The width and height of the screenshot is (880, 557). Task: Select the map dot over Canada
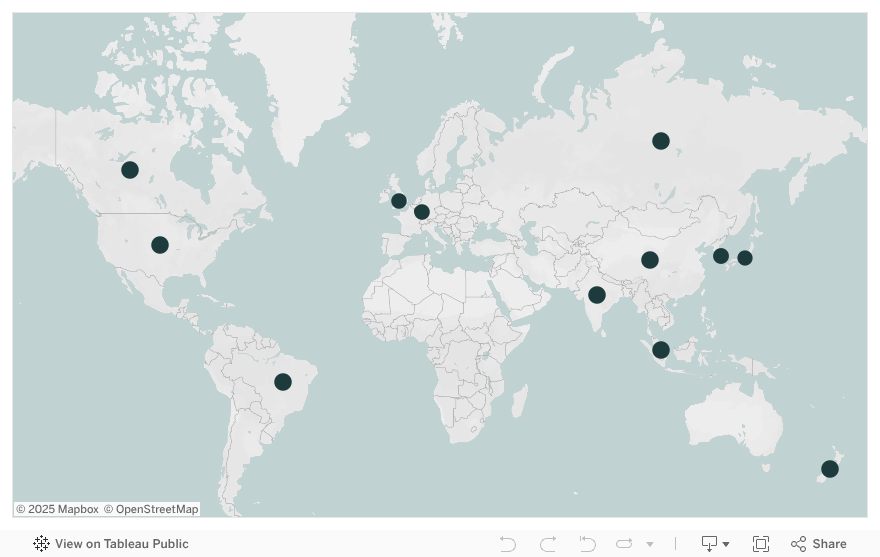click(130, 170)
